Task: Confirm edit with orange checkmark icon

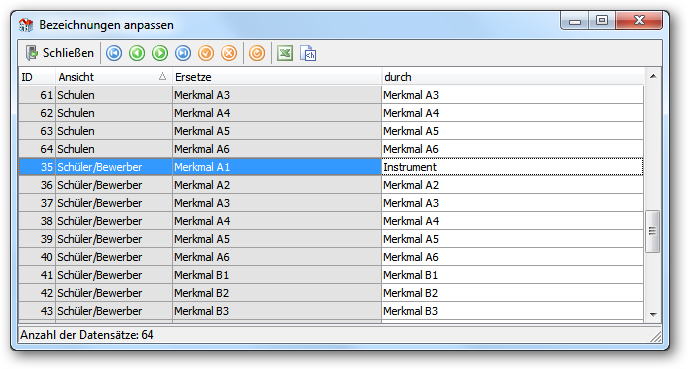Action: click(206, 53)
